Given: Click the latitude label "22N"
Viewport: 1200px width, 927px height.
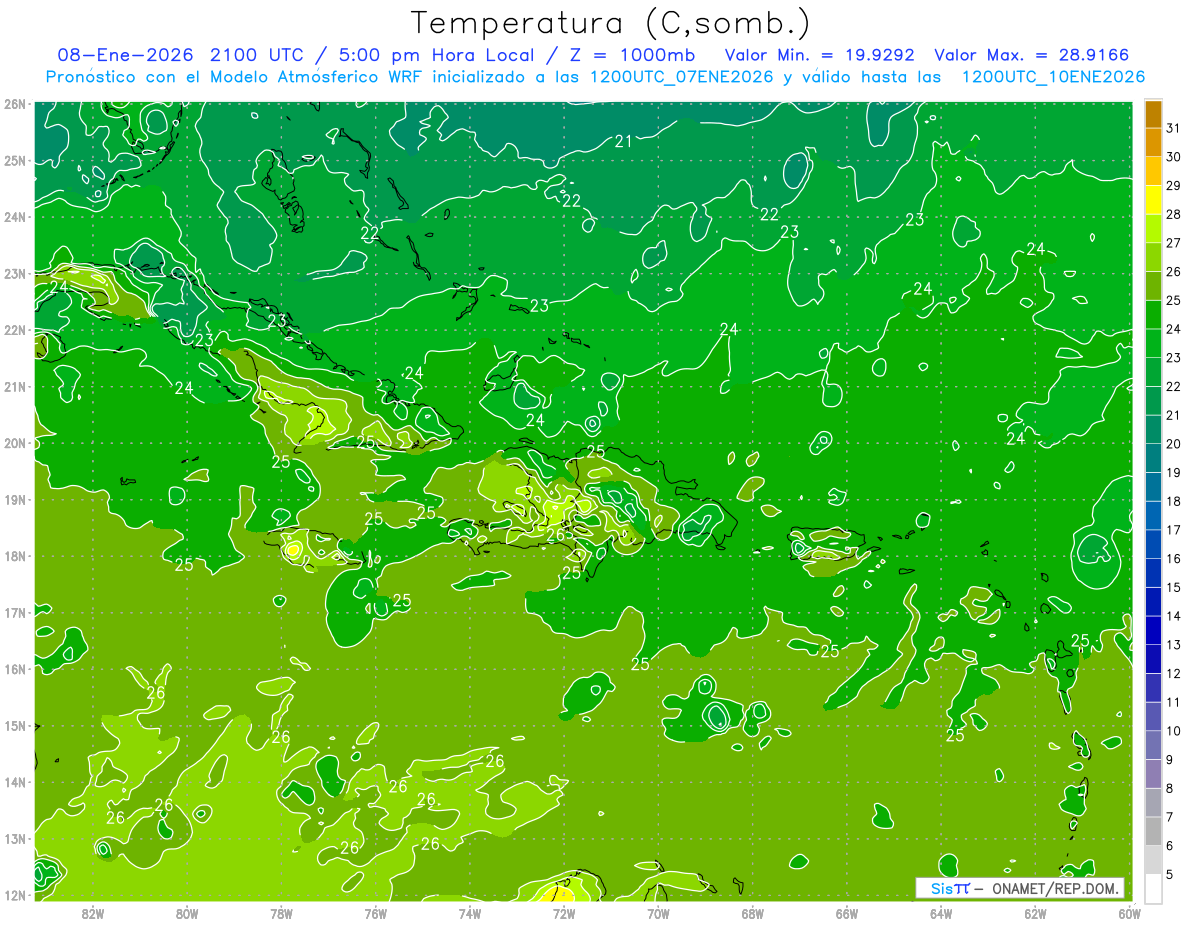Looking at the screenshot, I should click(x=14, y=330).
